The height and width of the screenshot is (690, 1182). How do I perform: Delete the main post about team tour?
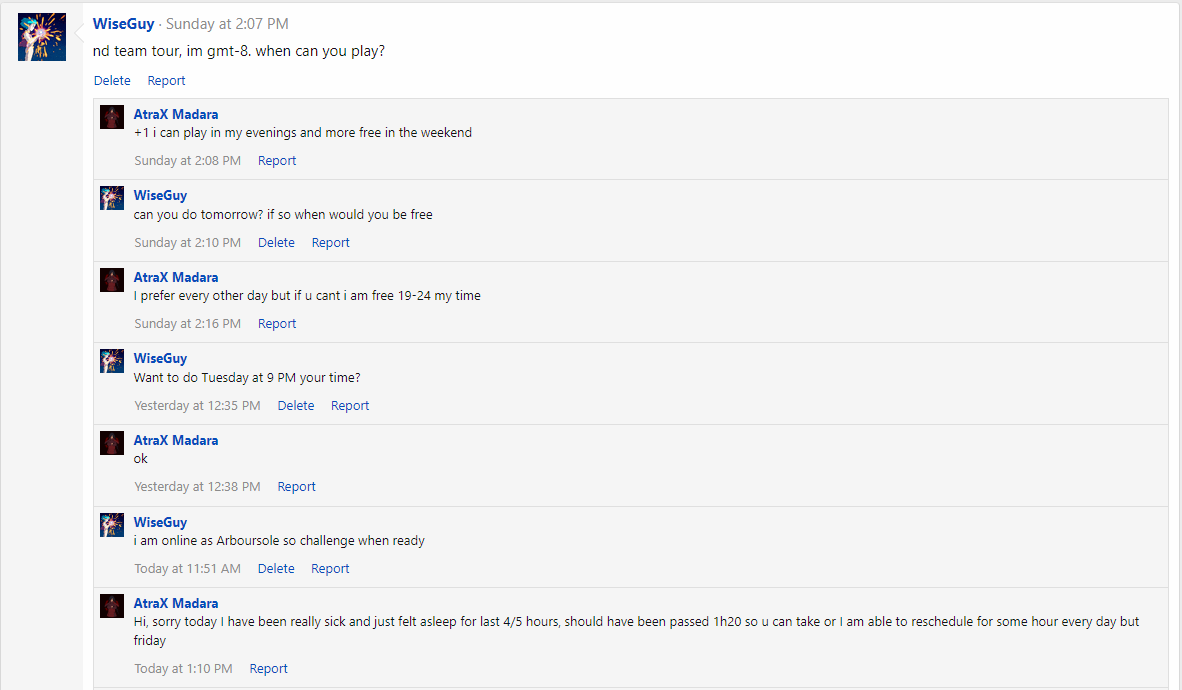pyautogui.click(x=112, y=81)
